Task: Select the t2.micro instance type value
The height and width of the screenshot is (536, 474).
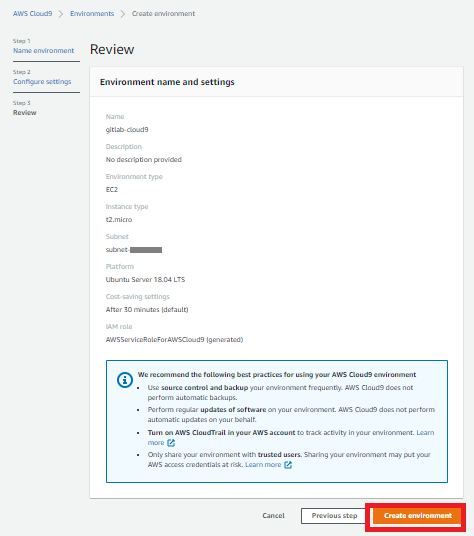Action: point(119,219)
